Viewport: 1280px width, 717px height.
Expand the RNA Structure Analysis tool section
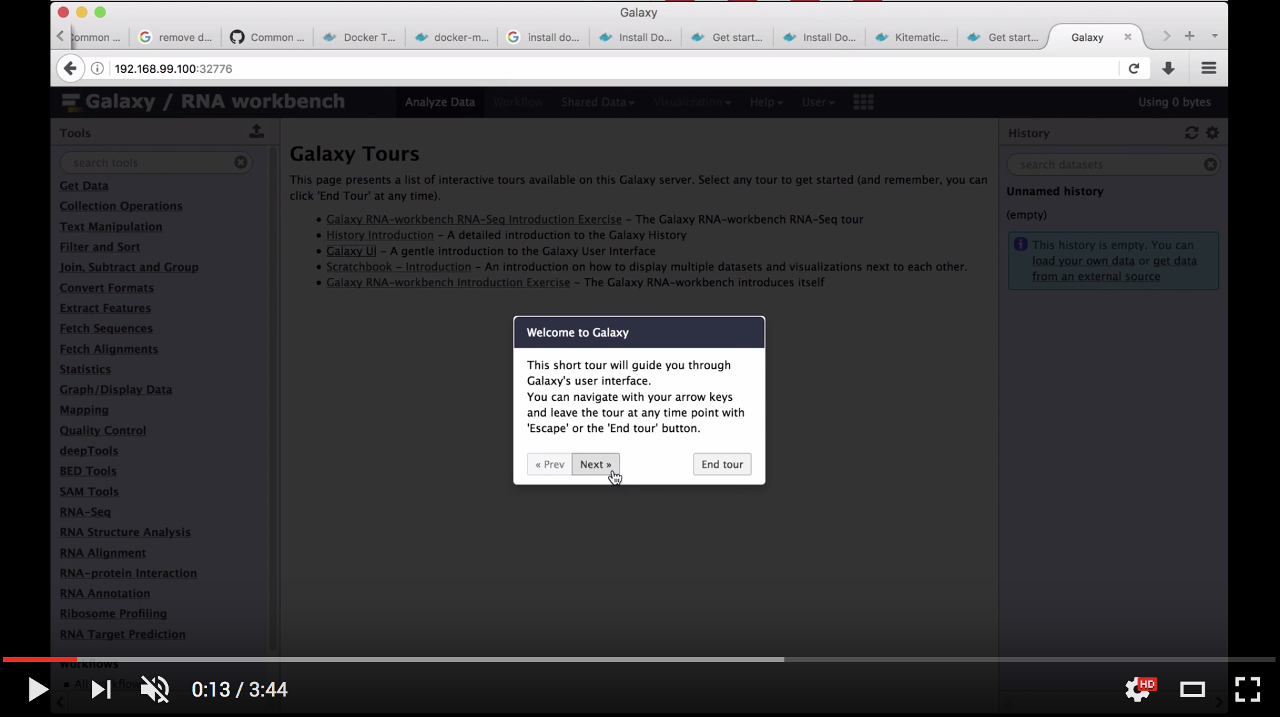click(x=125, y=532)
